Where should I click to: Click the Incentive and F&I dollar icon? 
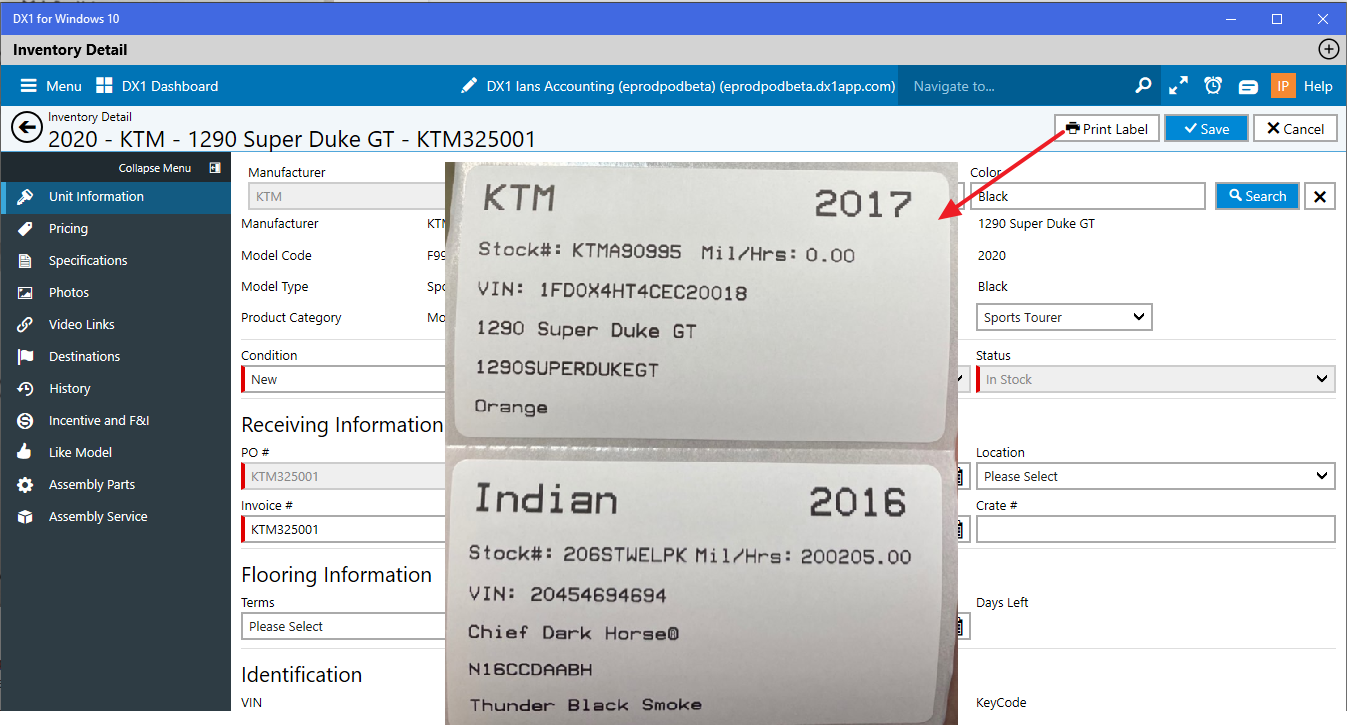[x=26, y=421]
